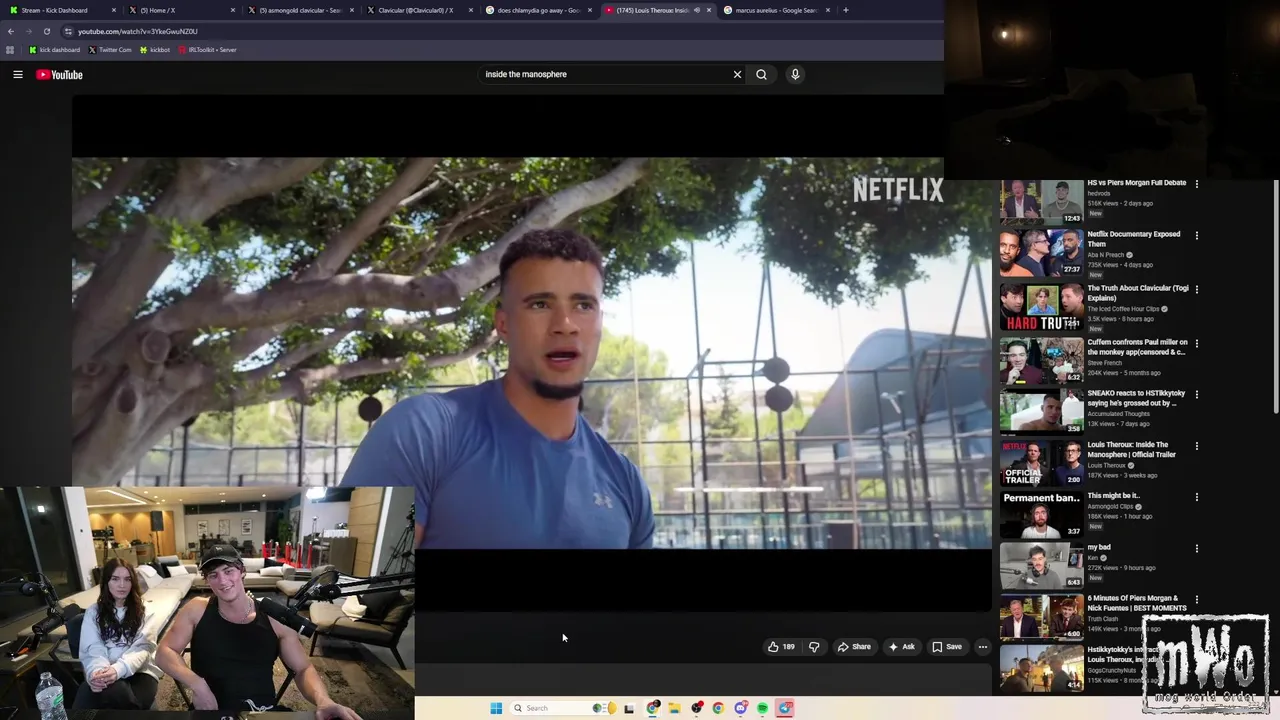This screenshot has height=720, width=1280.
Task: Mute the Louis Theroux tab audio icon
Action: pos(697,10)
